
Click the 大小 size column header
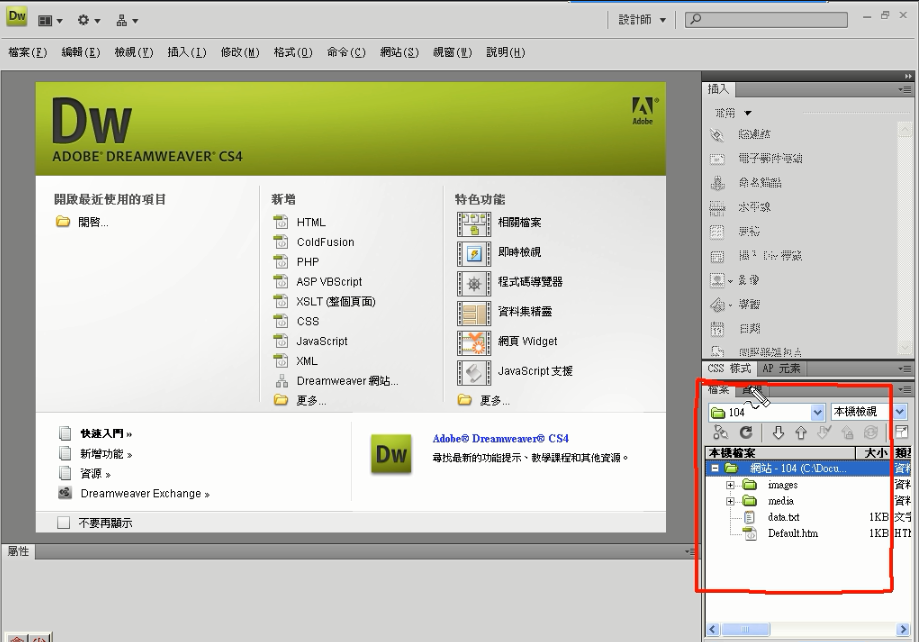tap(874, 453)
